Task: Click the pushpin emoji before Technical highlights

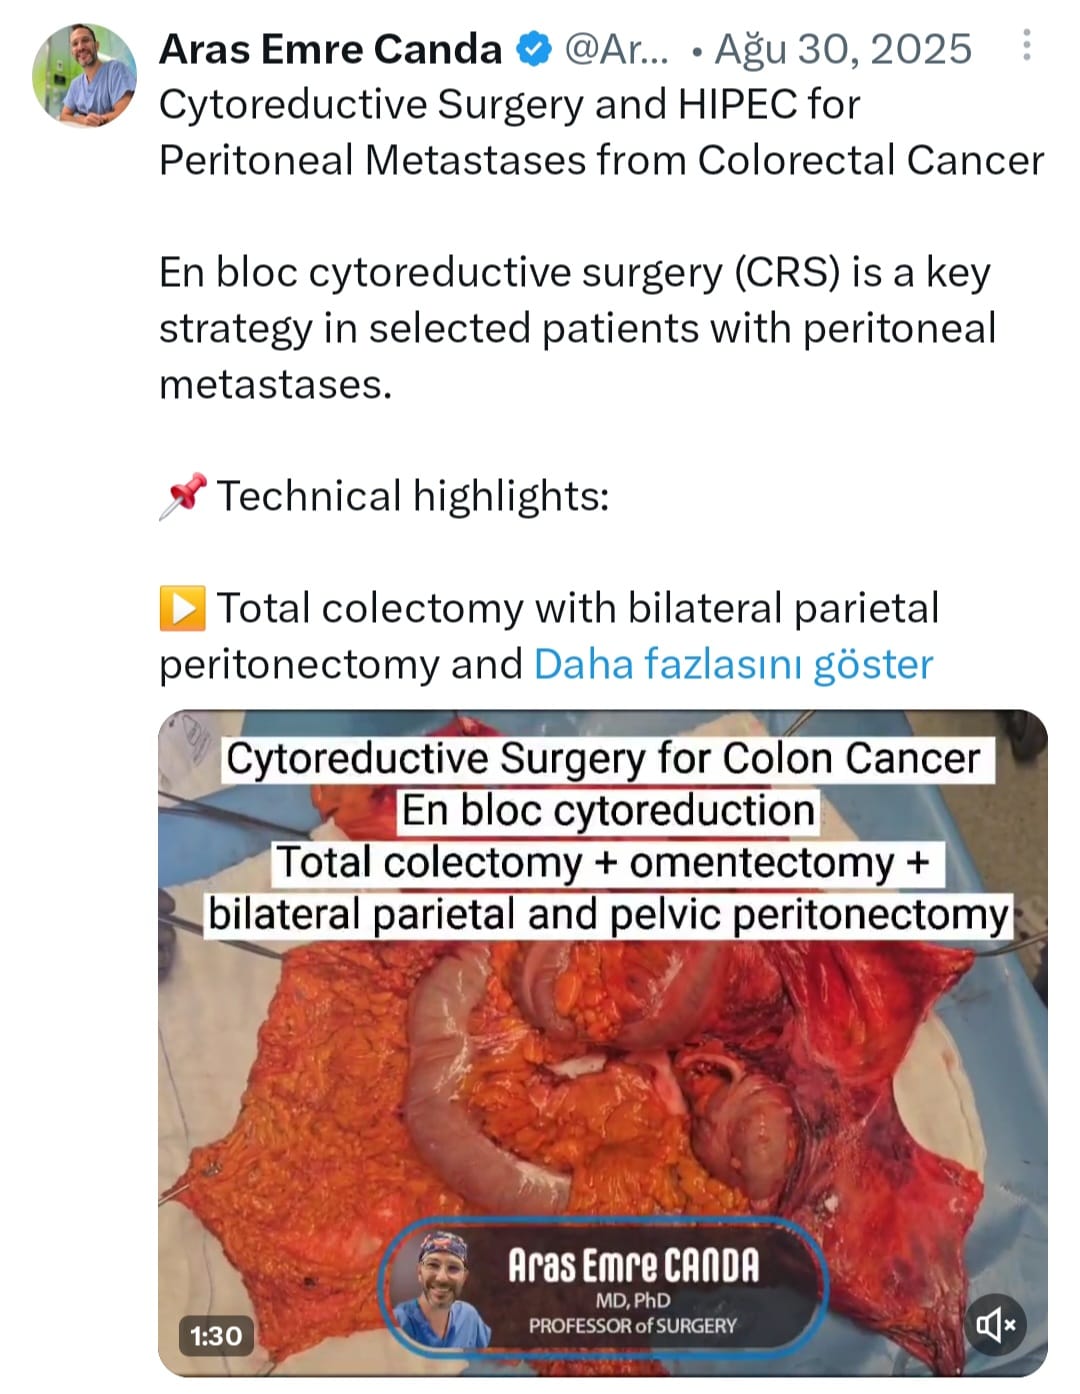Action: coord(182,496)
